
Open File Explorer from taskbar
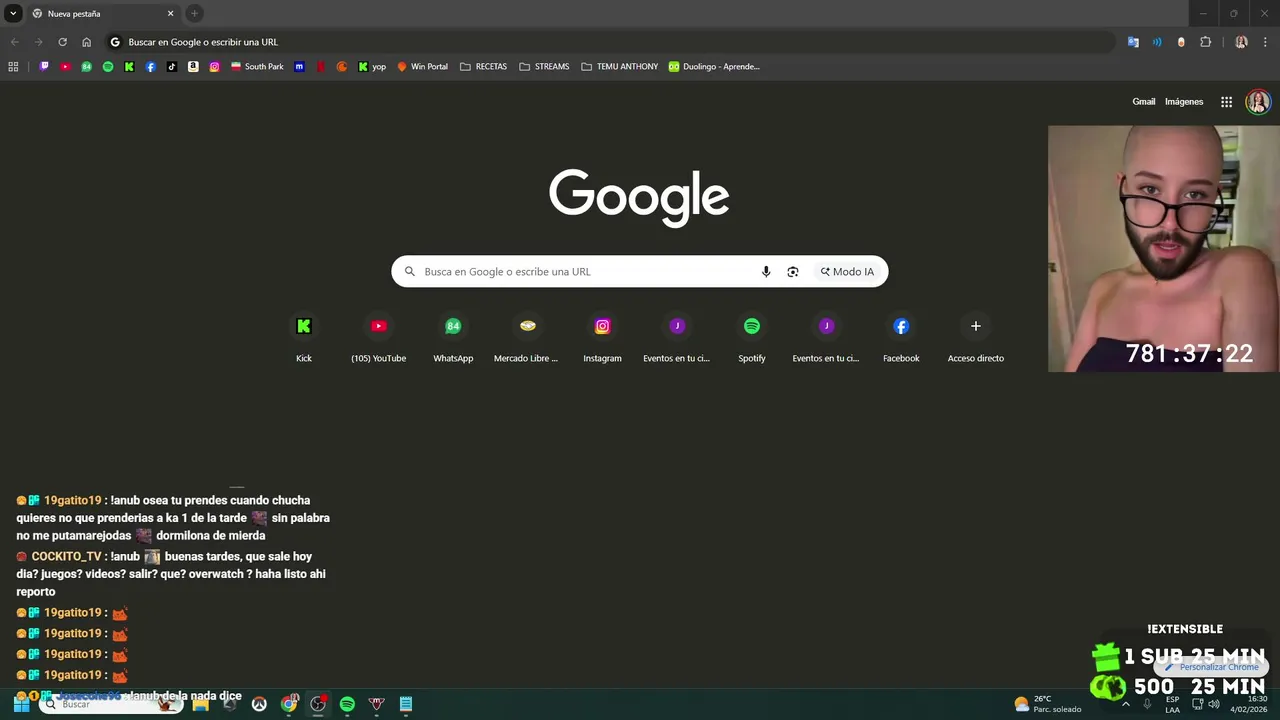[x=200, y=704]
